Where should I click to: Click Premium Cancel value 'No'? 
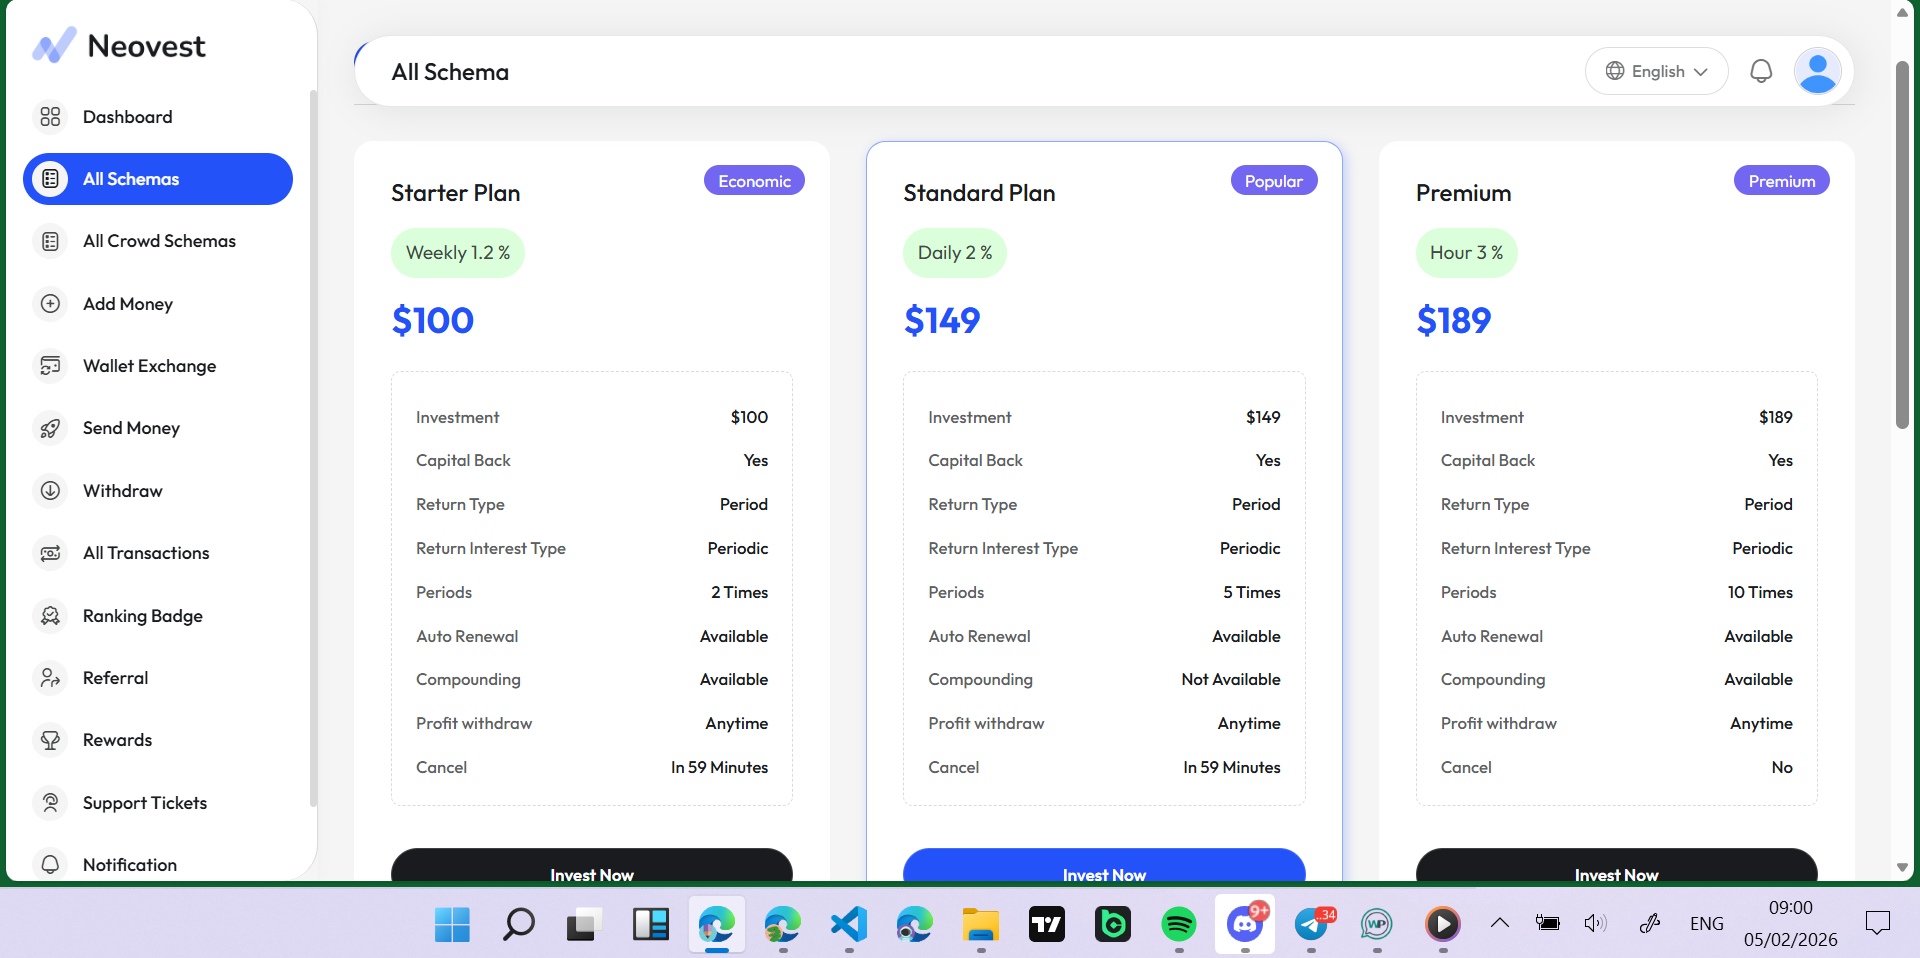(1782, 768)
